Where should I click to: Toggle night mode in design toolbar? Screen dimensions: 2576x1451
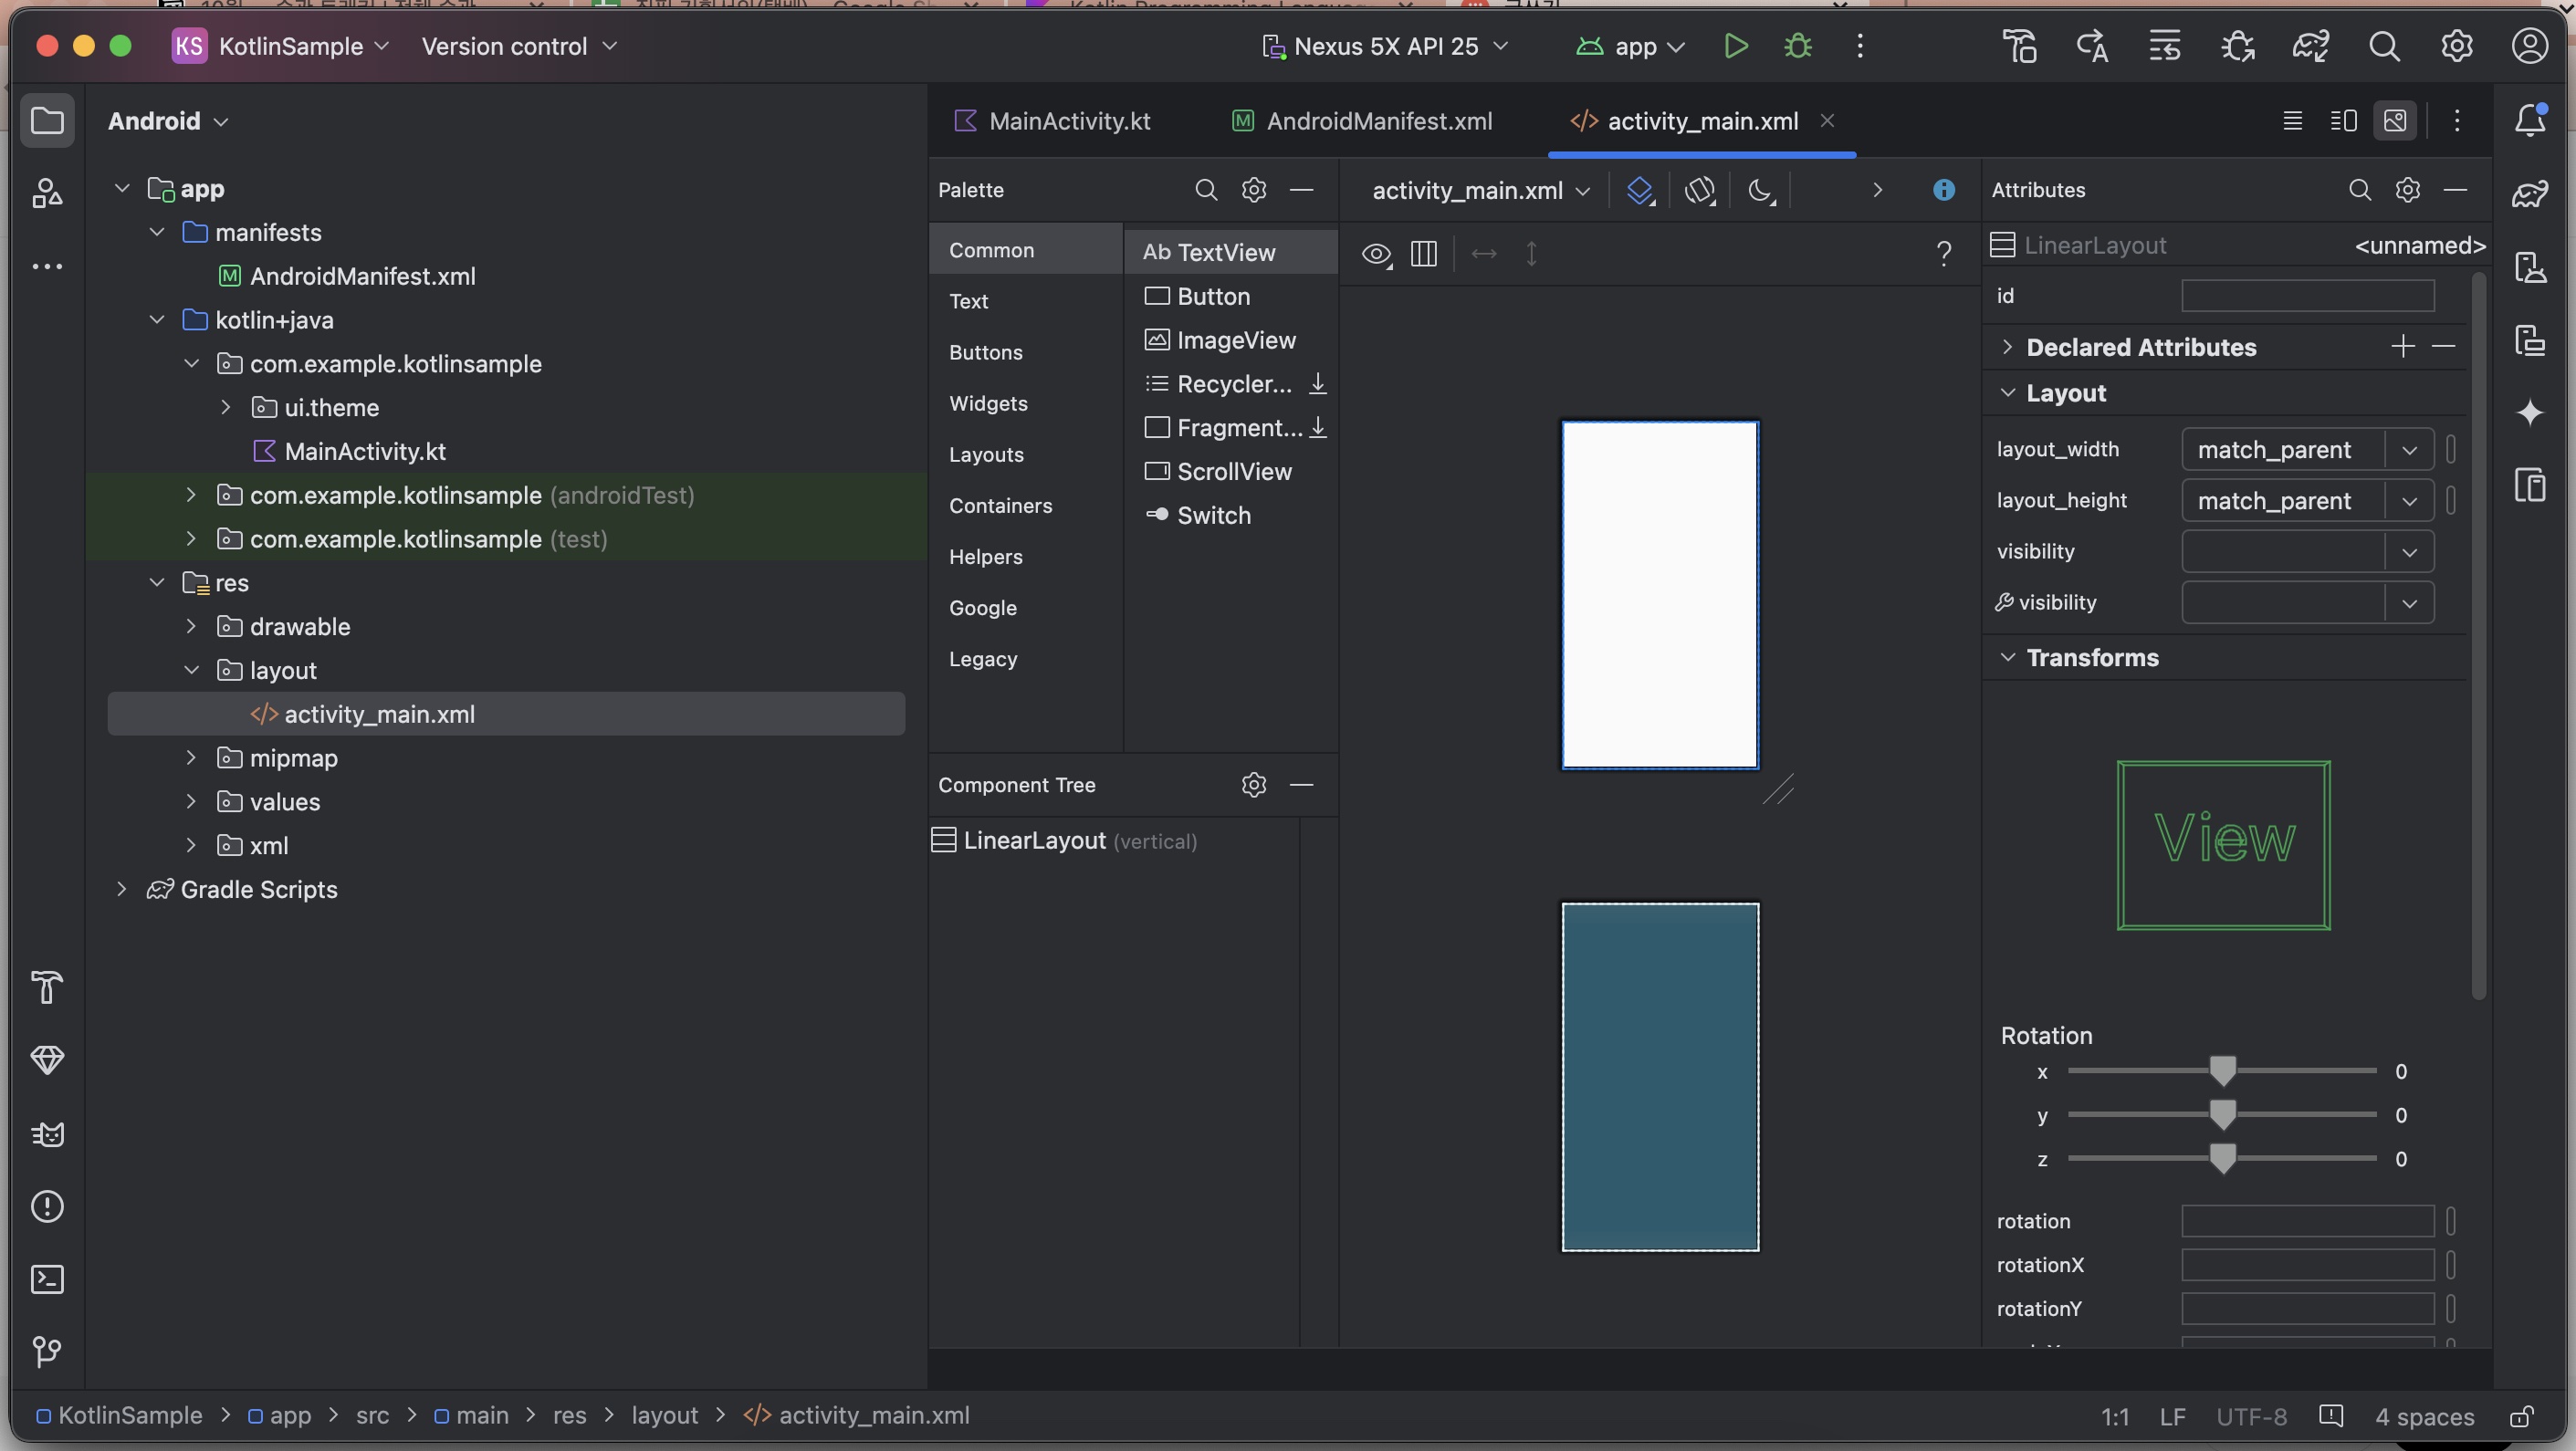[x=1760, y=190]
